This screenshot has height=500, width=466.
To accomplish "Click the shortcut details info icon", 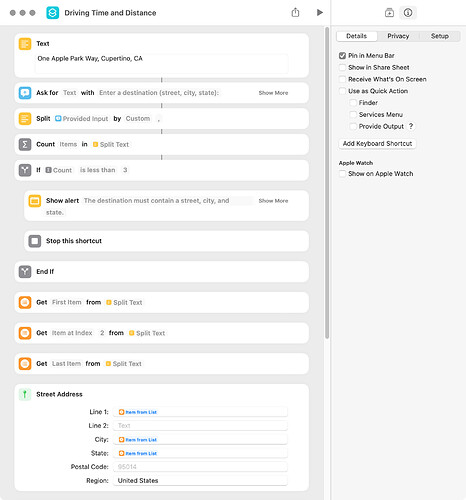I will 408,13.
